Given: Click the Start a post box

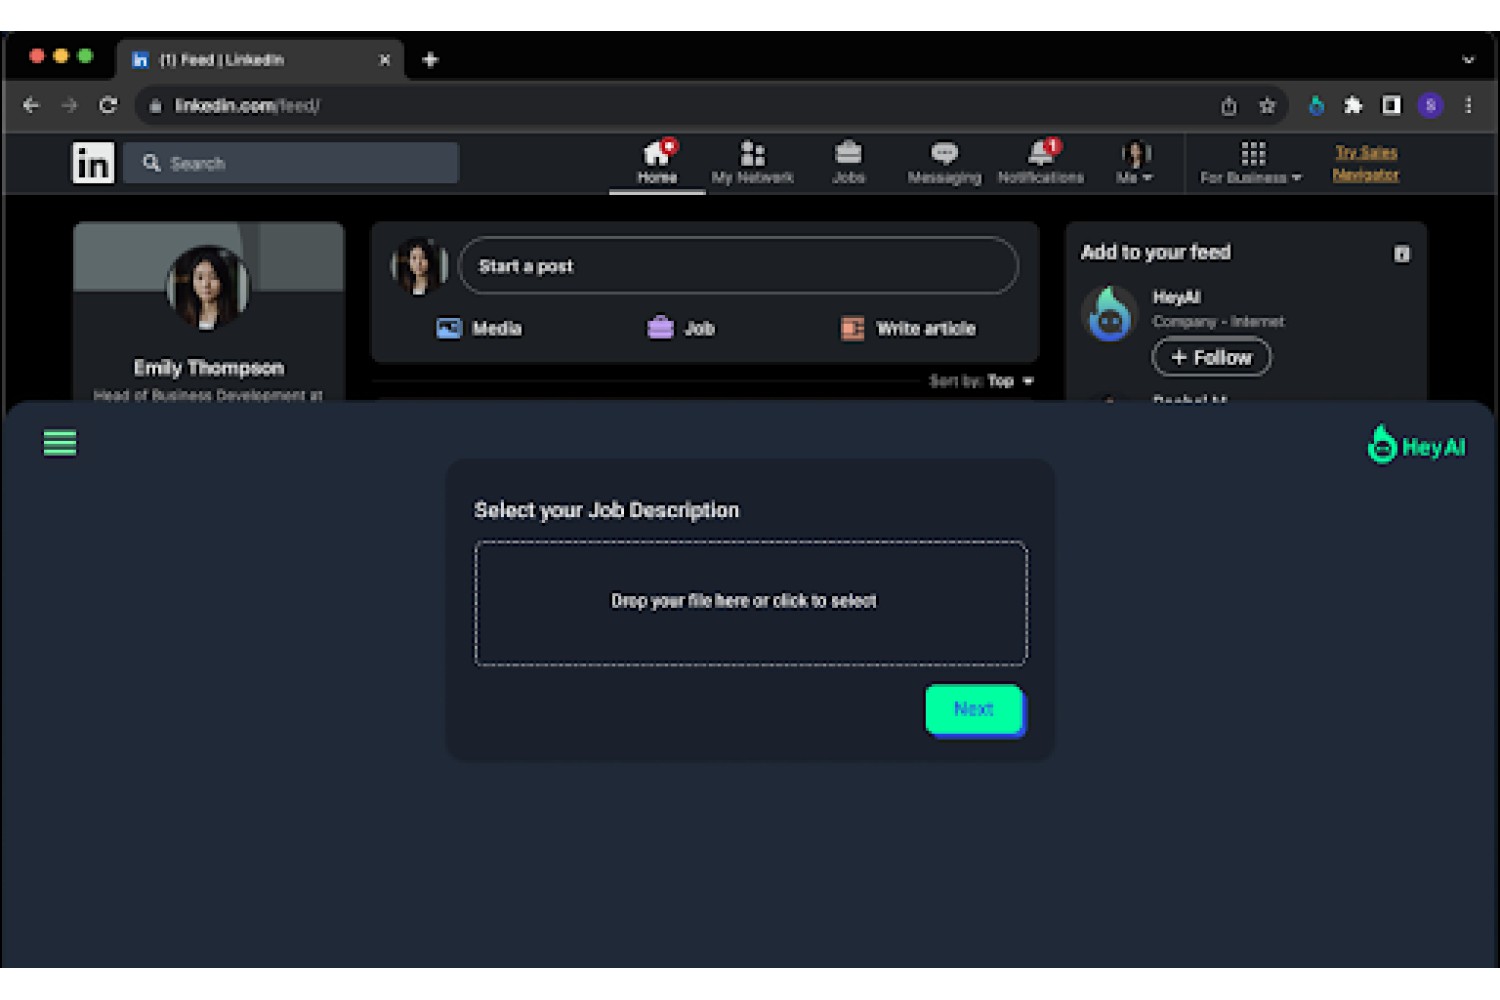Looking at the screenshot, I should [738, 266].
